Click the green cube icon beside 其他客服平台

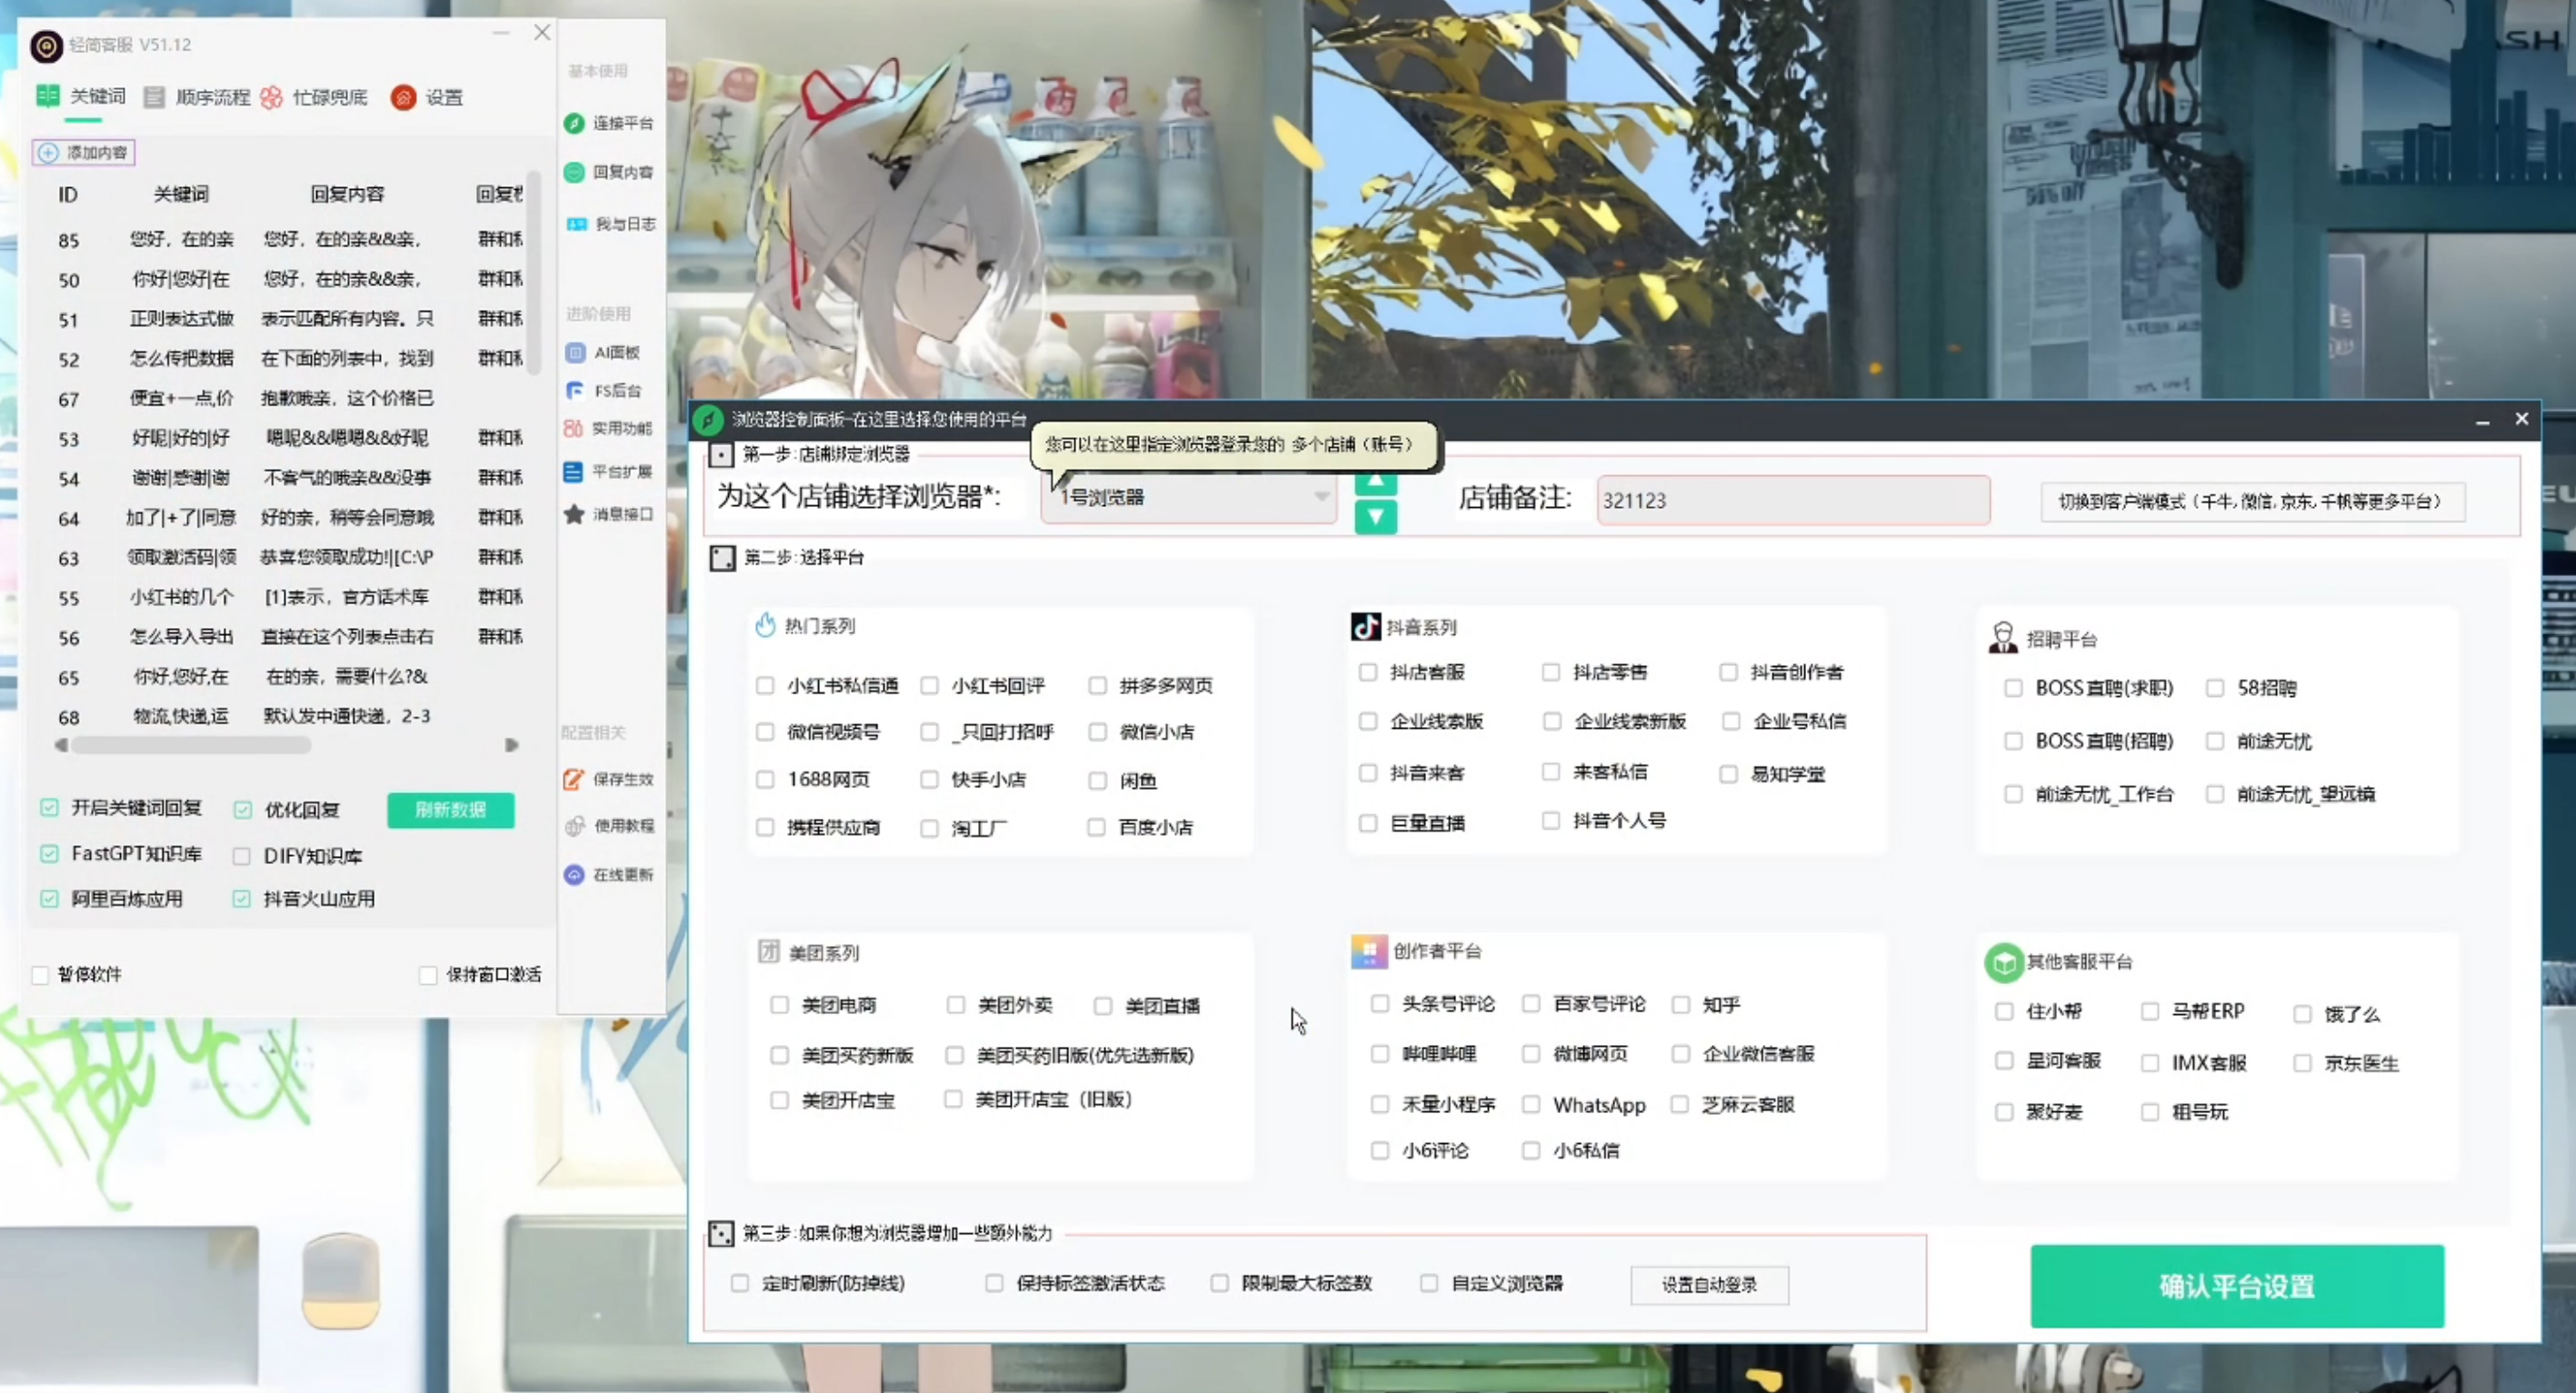(x=2004, y=962)
